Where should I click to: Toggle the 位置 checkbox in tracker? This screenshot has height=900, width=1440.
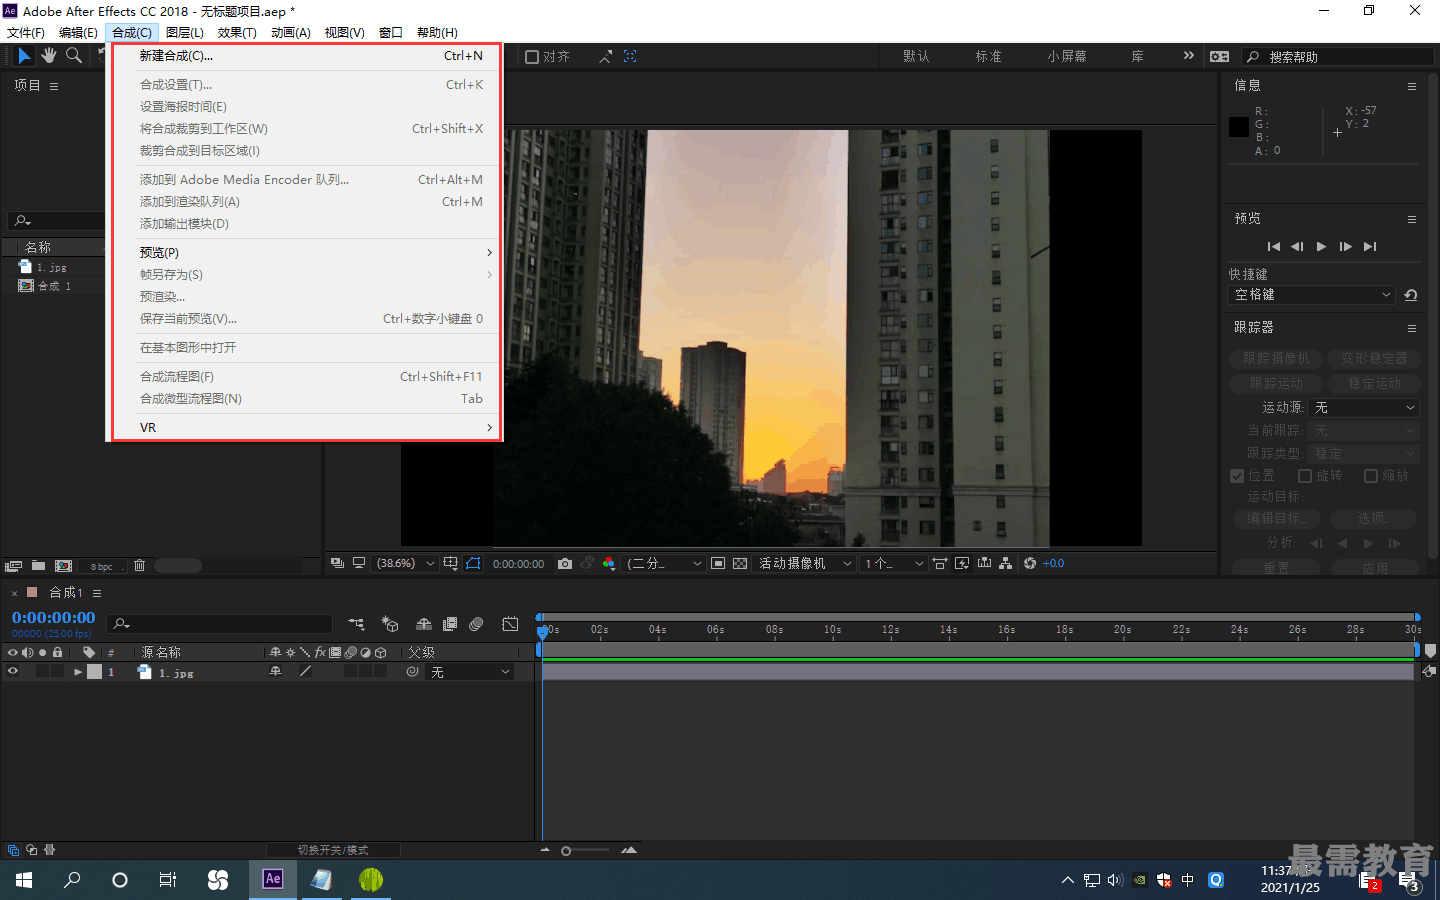click(x=1237, y=476)
